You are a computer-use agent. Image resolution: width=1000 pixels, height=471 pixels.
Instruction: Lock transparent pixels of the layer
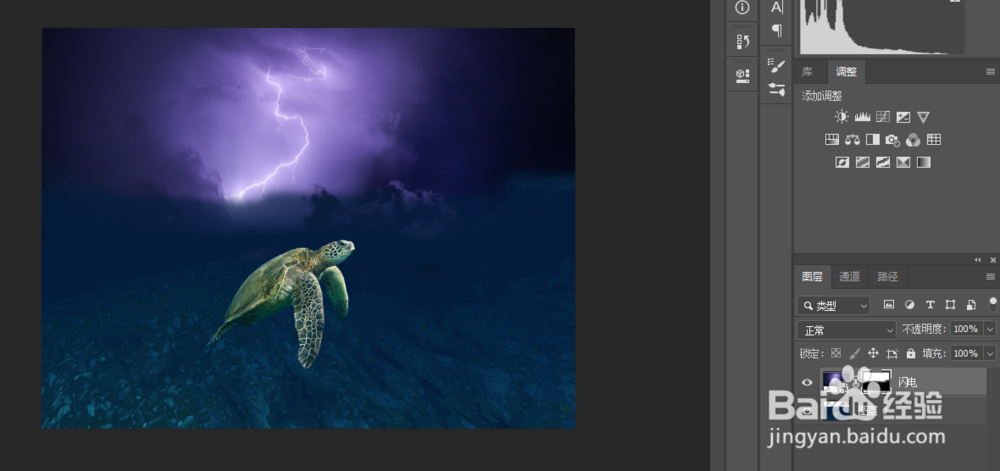pyautogui.click(x=836, y=353)
